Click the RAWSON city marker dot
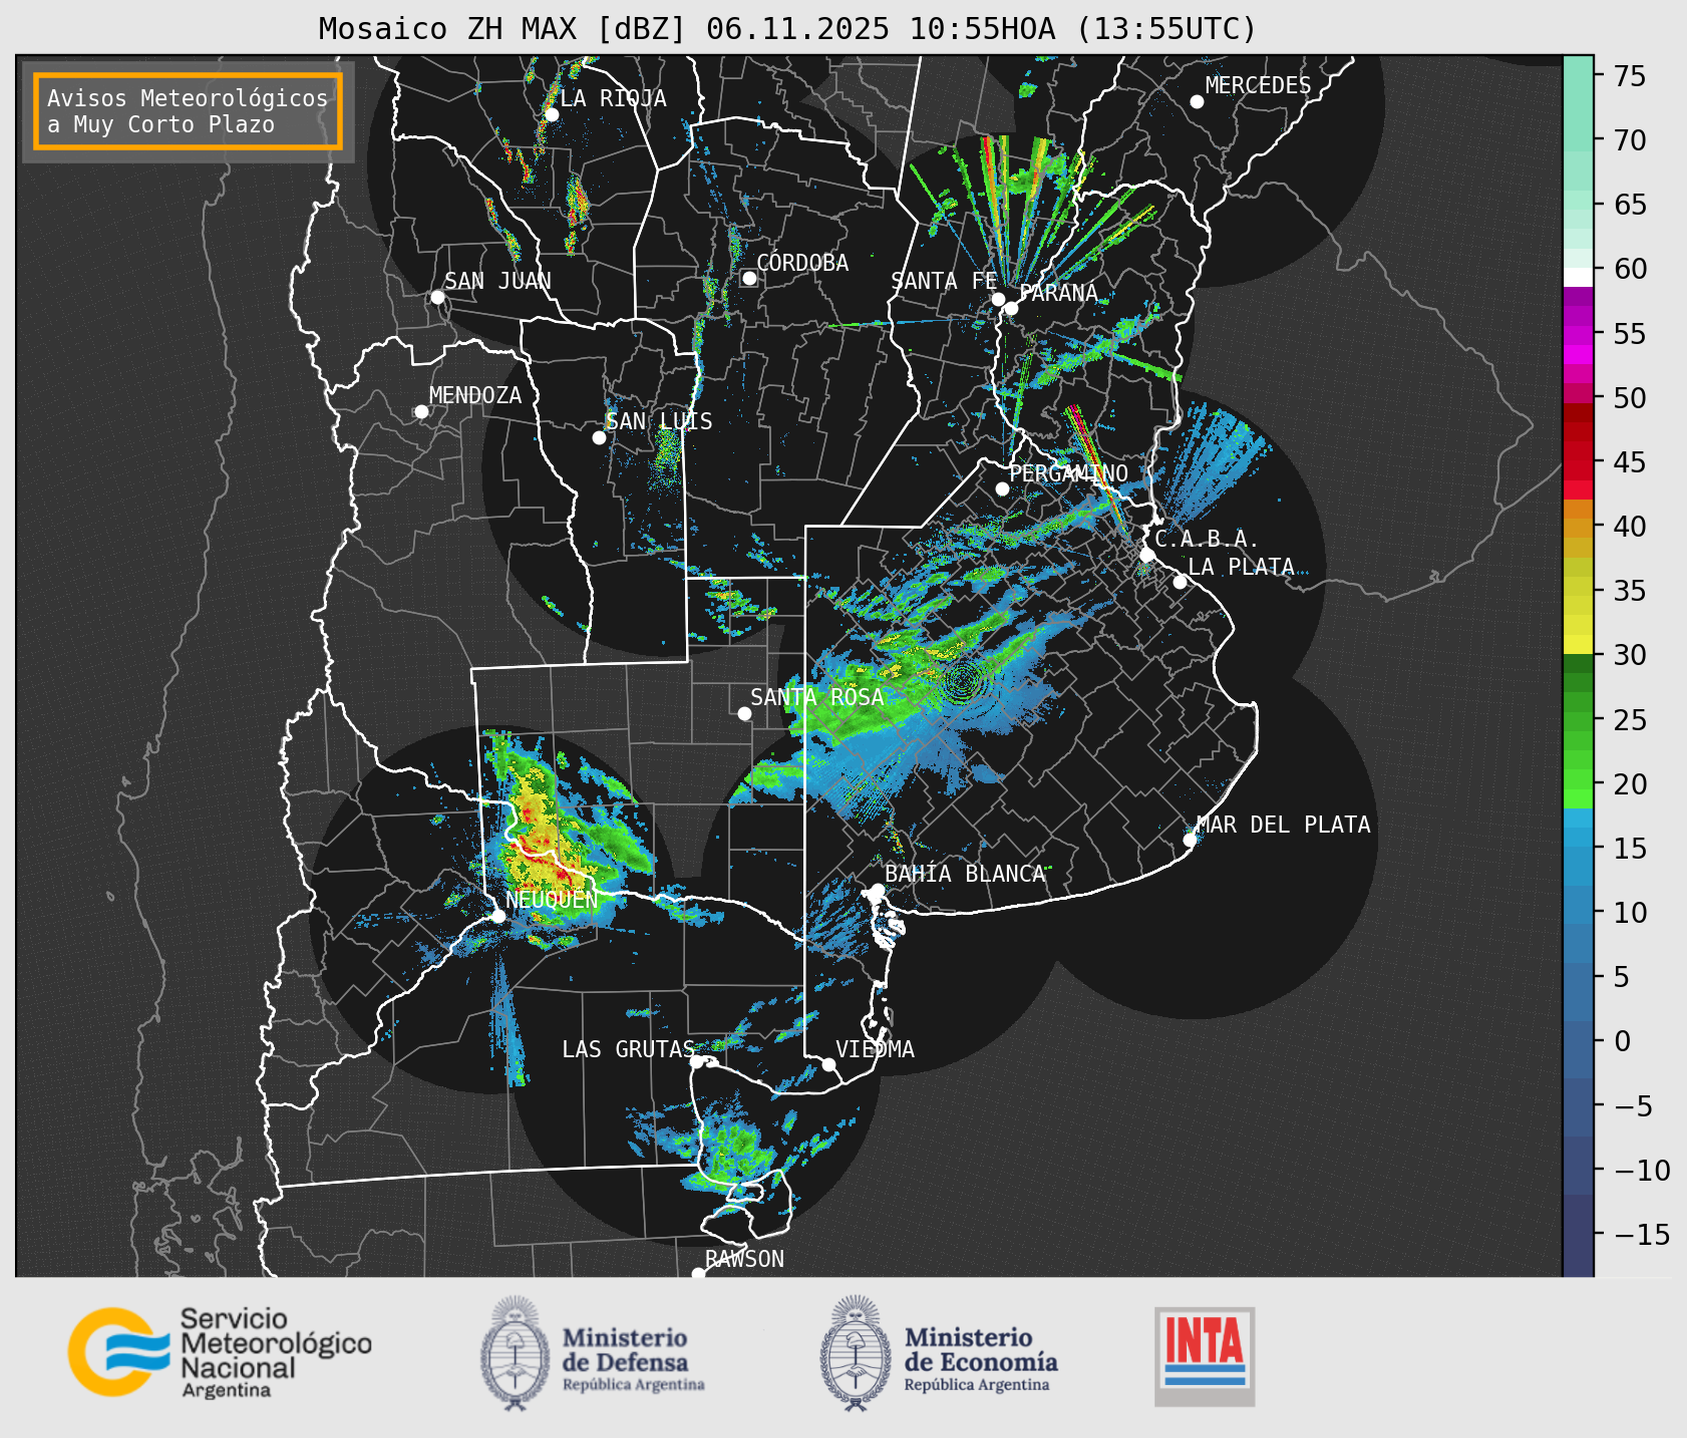Viewport: 1687px width, 1438px height. (x=698, y=1273)
